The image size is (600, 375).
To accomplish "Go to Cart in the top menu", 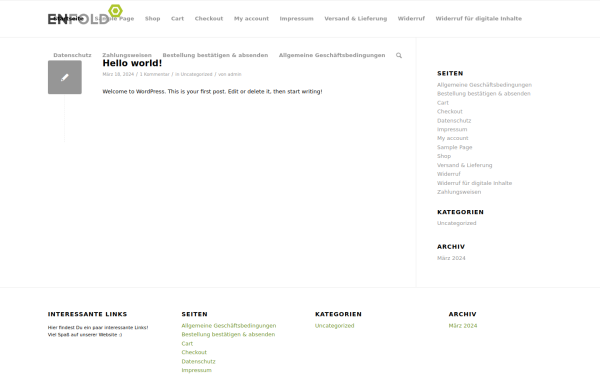I will coord(178,18).
